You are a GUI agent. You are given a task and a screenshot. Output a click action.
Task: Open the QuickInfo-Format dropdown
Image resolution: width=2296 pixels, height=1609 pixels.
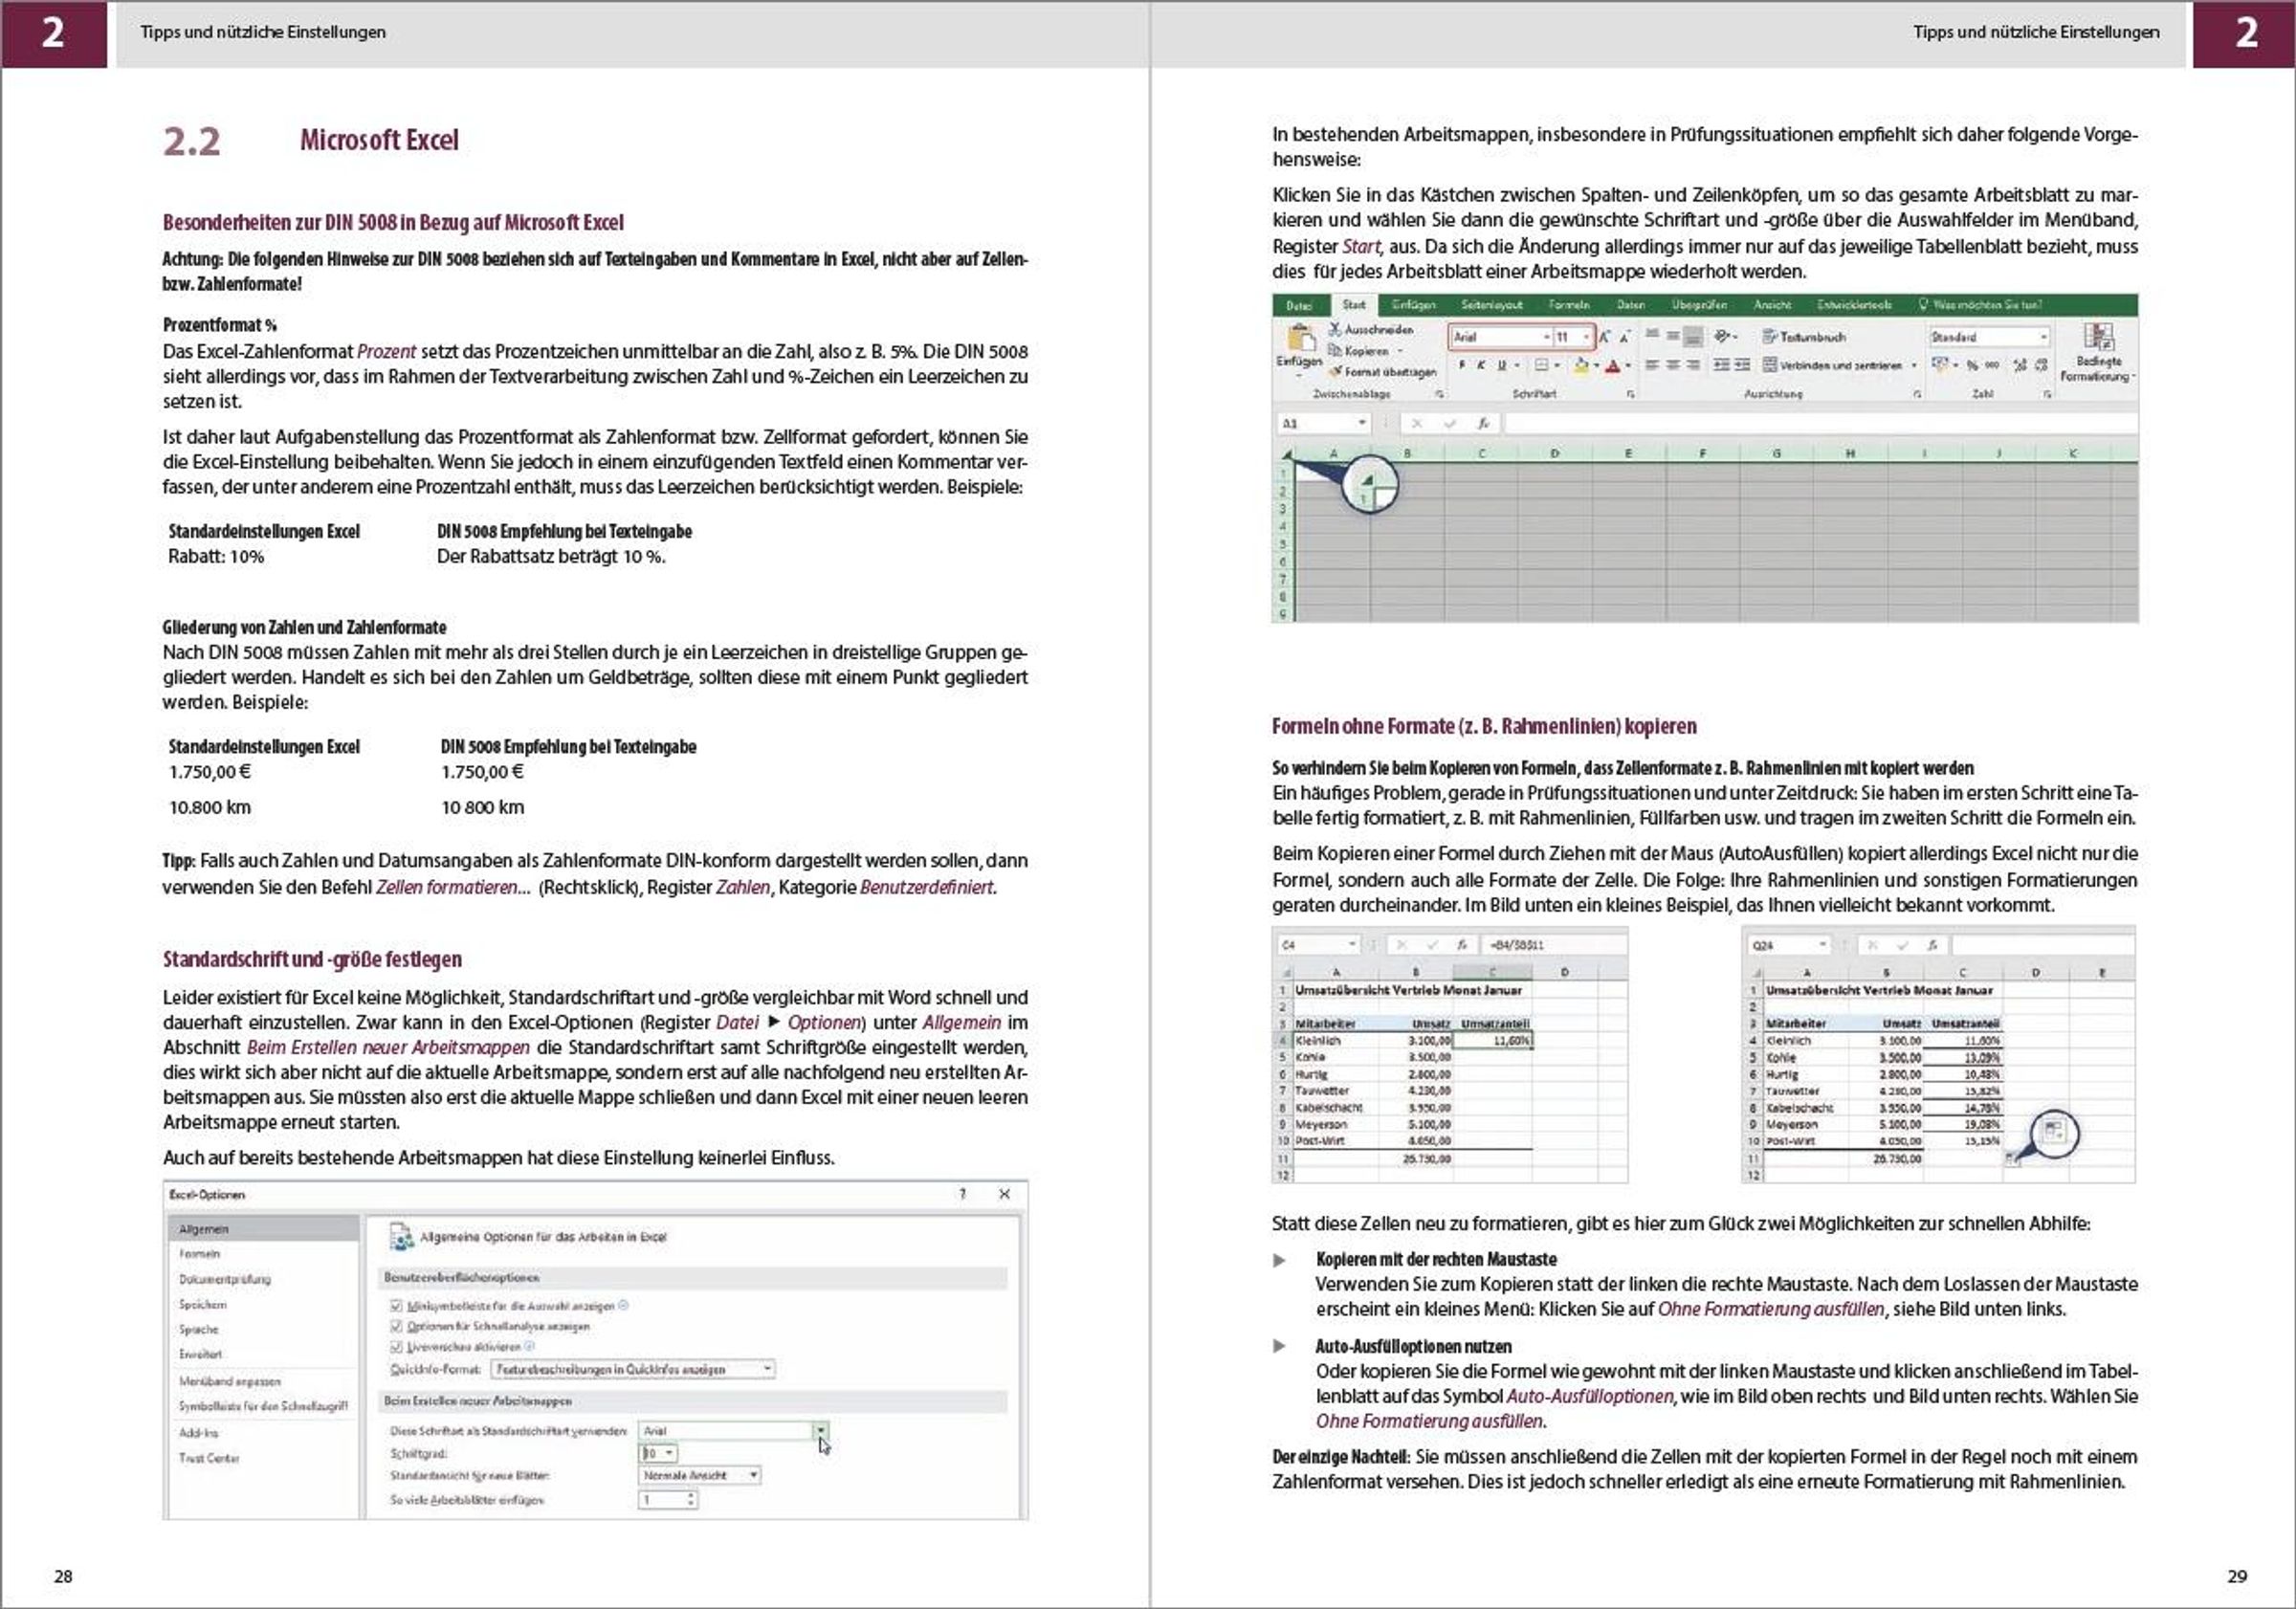(x=767, y=1369)
